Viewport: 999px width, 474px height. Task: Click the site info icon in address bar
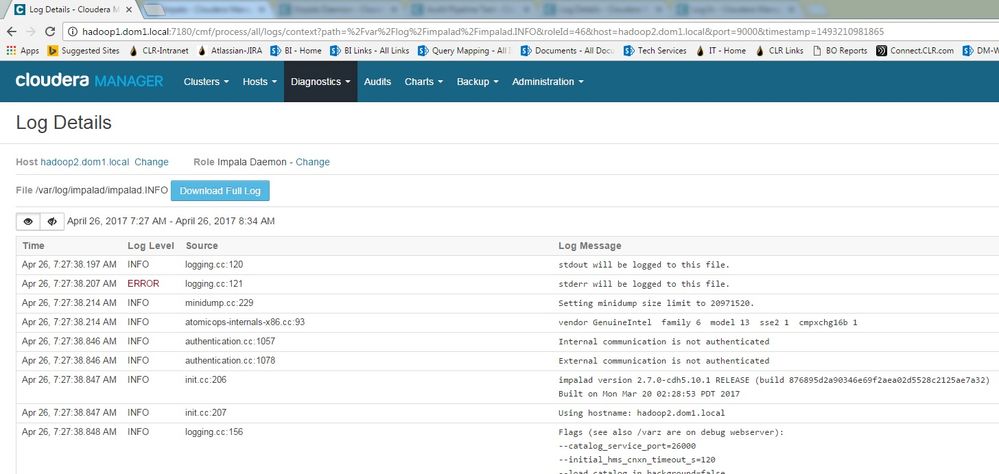[x=73, y=31]
